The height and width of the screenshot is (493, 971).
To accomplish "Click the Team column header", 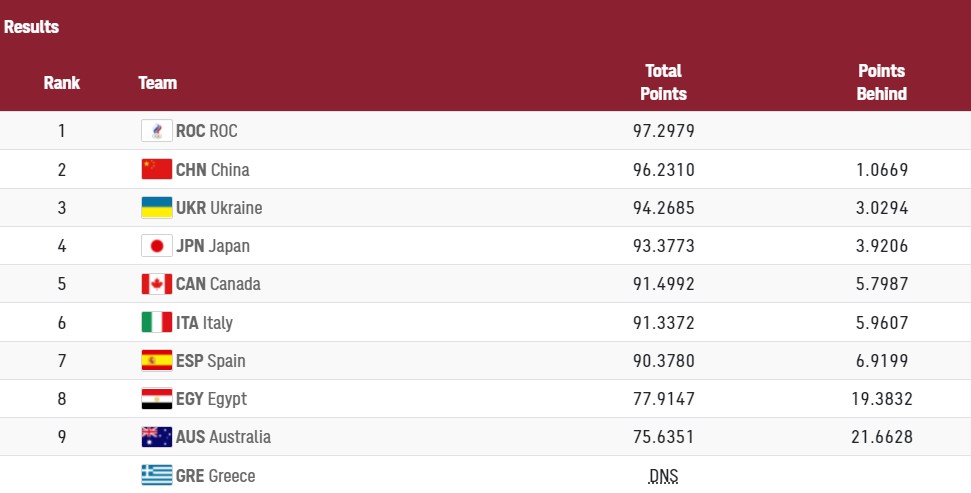I will [158, 83].
